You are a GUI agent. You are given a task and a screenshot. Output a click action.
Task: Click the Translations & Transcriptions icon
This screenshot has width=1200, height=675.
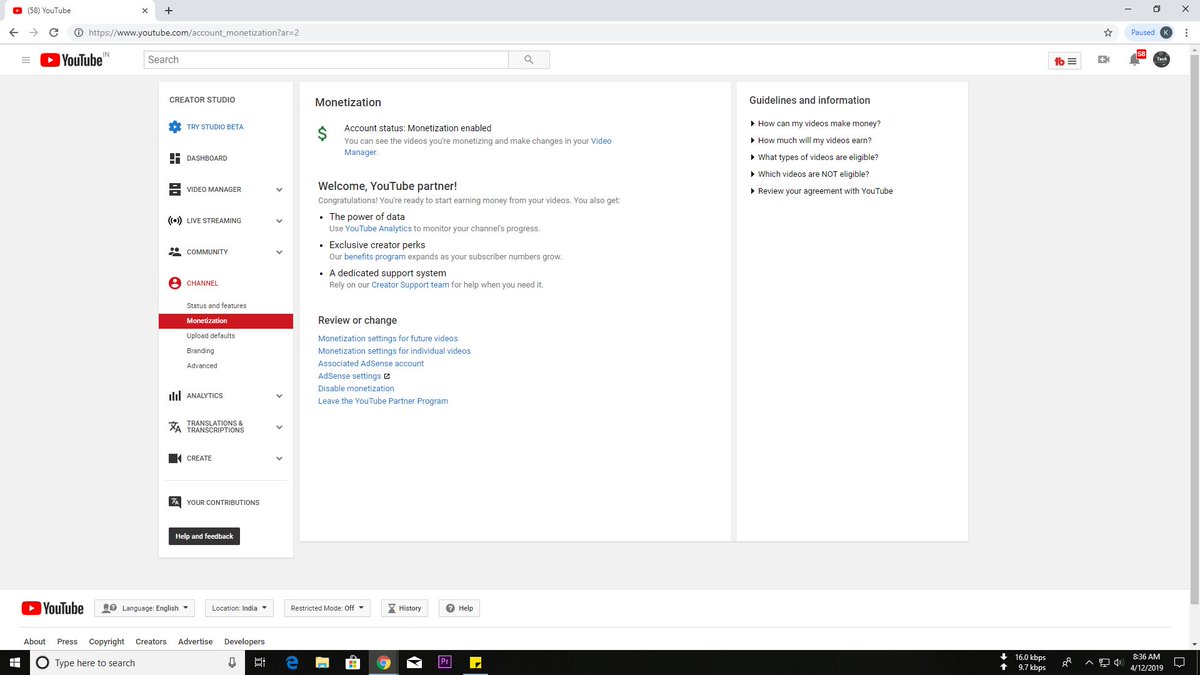tap(175, 427)
